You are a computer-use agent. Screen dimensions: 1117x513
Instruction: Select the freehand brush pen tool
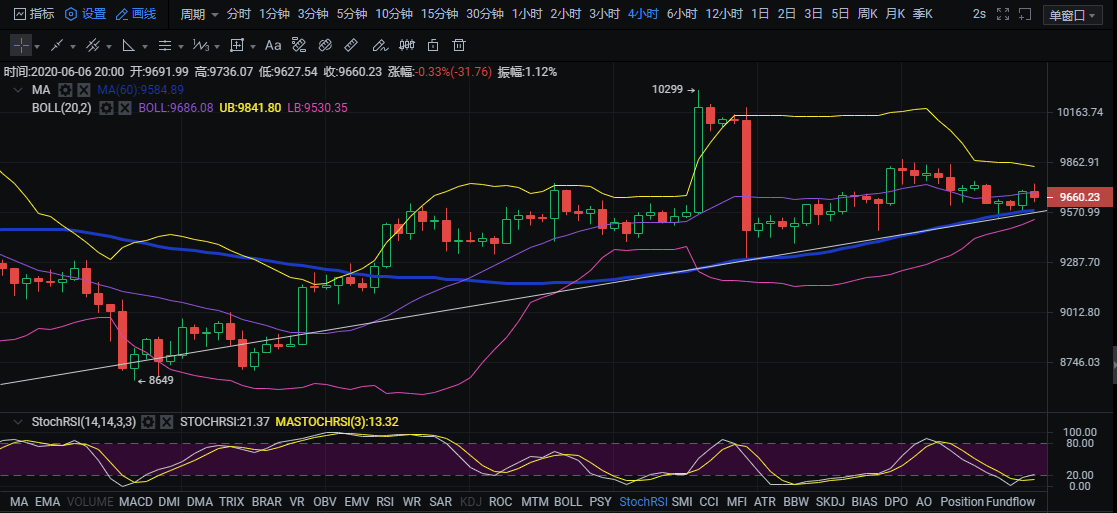point(380,46)
